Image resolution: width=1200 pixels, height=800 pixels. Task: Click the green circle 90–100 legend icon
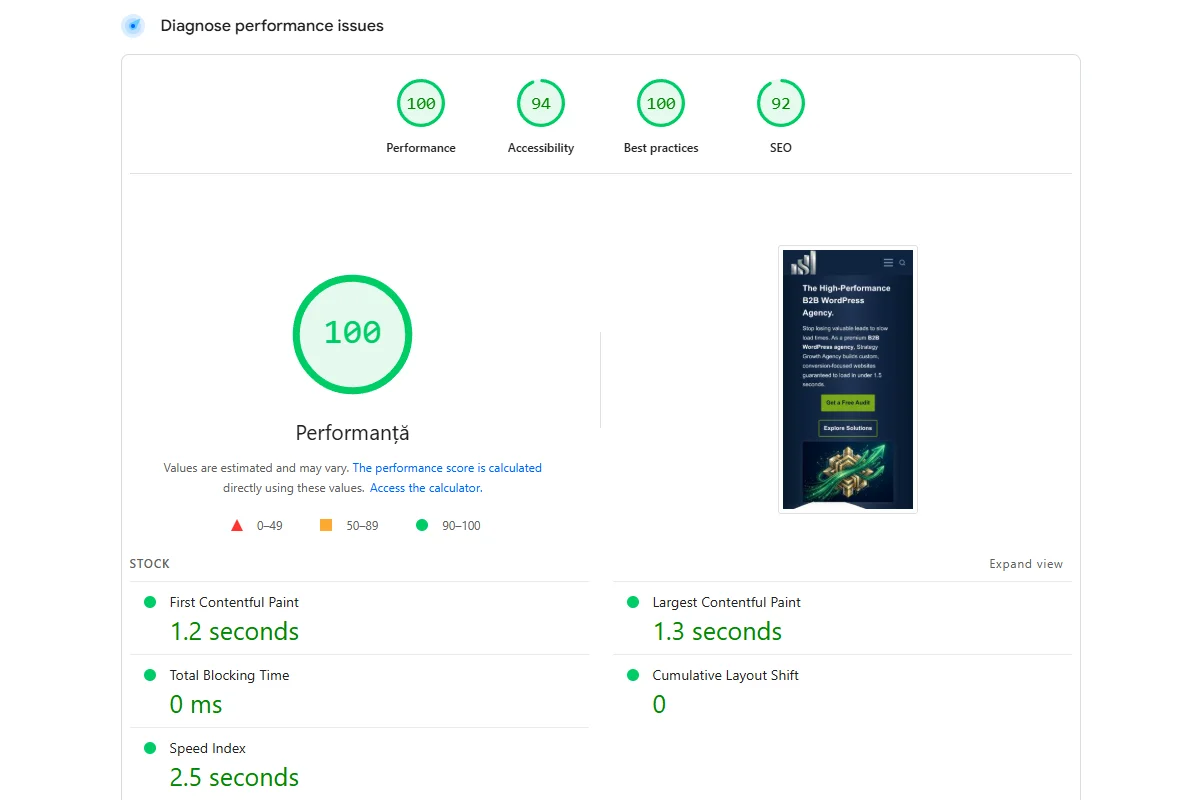pos(422,525)
